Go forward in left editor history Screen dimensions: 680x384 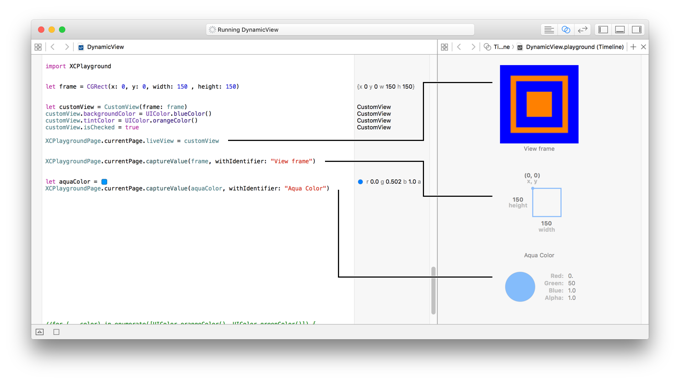click(66, 47)
